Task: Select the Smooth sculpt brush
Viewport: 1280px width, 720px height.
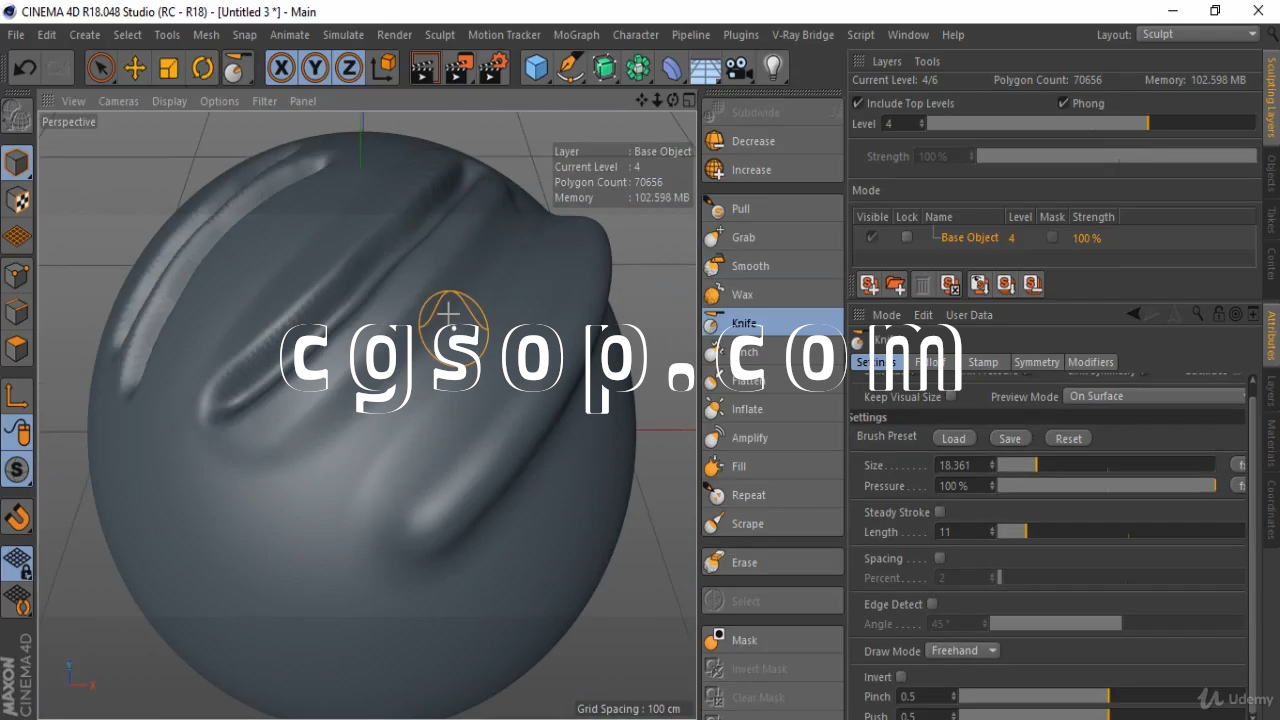Action: click(773, 266)
